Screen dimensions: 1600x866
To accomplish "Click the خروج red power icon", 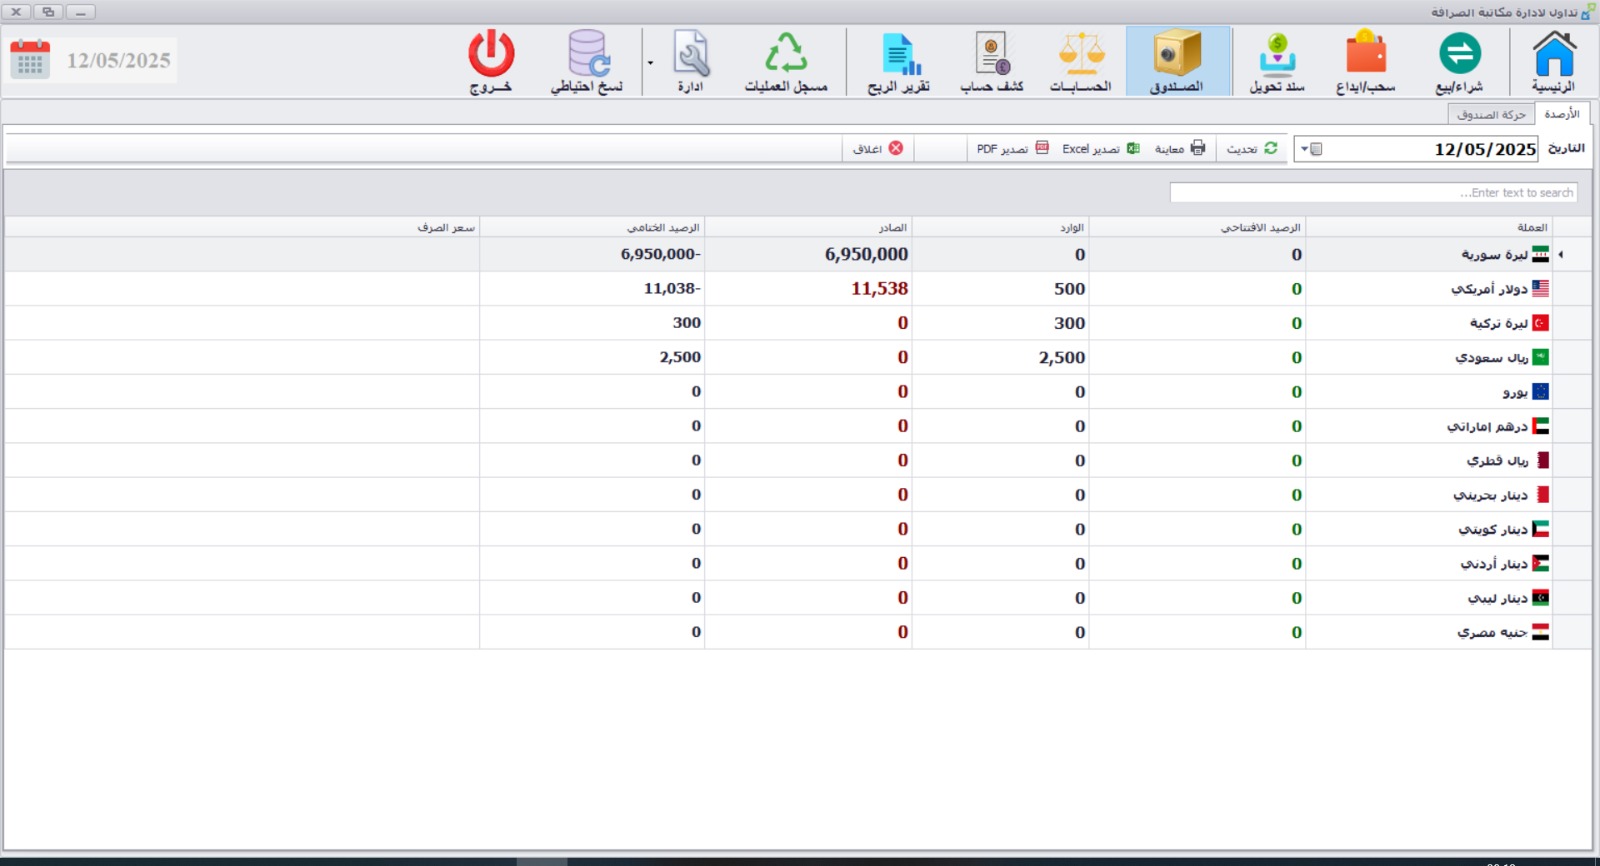I will click(x=491, y=62).
